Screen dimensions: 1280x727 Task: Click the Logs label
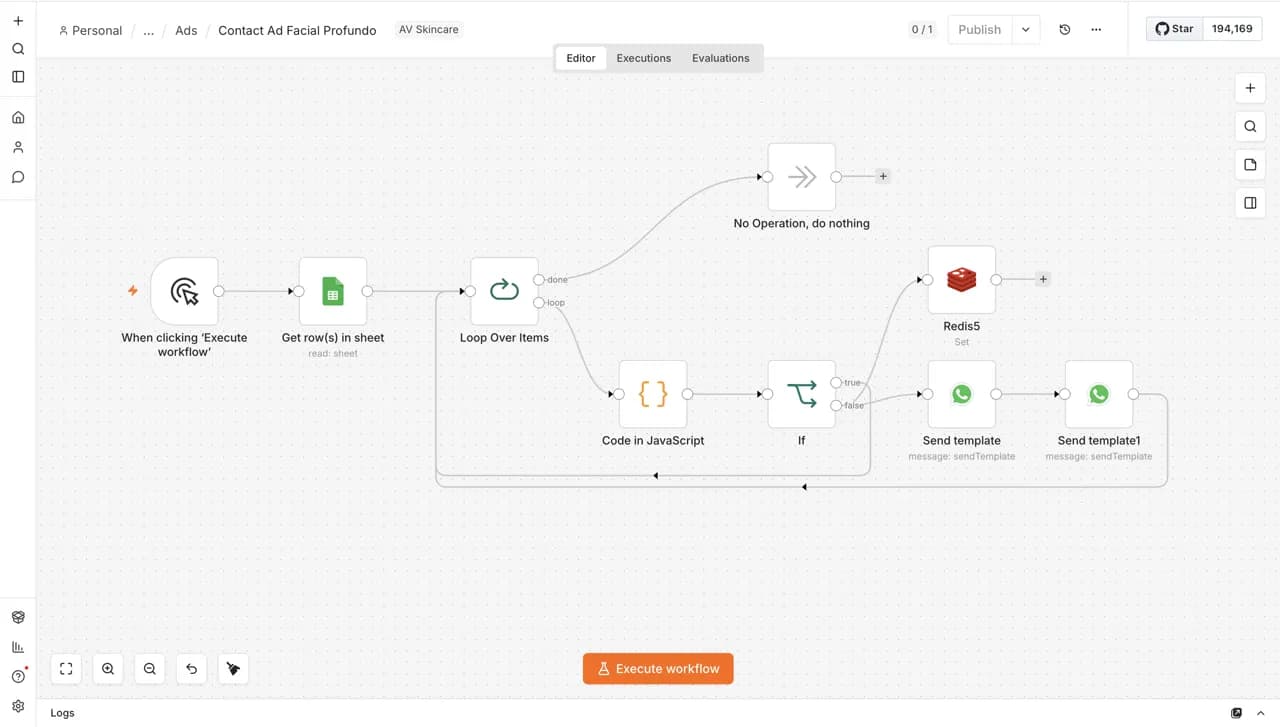(62, 713)
